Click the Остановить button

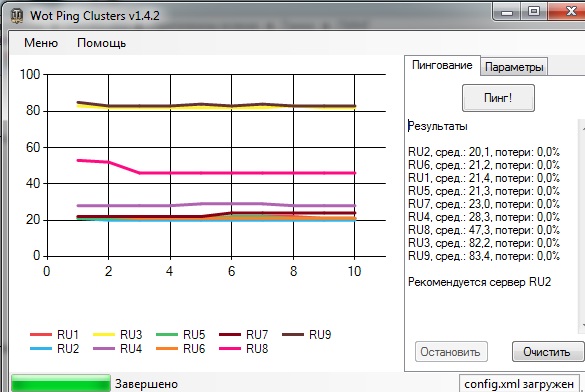pyautogui.click(x=451, y=352)
